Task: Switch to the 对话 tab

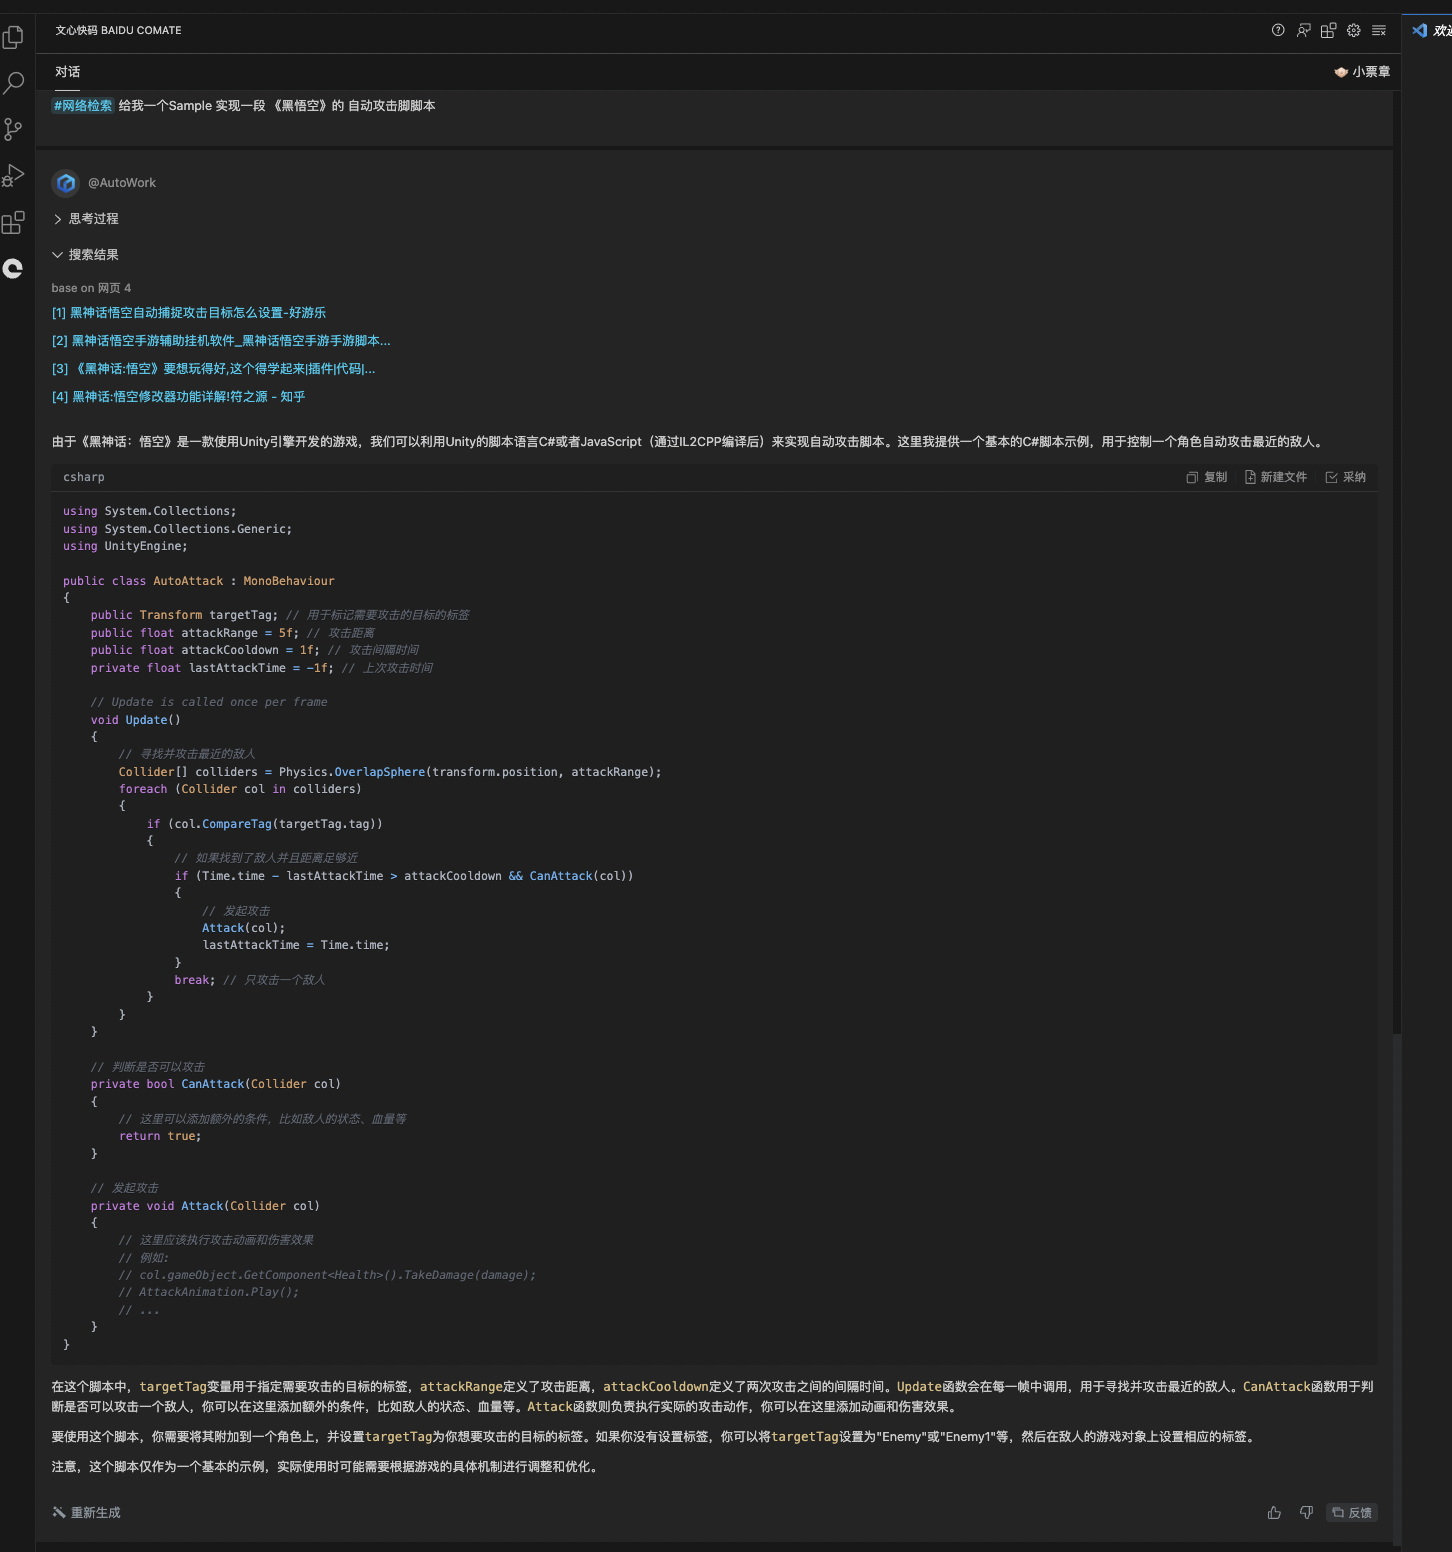Action: 68,72
